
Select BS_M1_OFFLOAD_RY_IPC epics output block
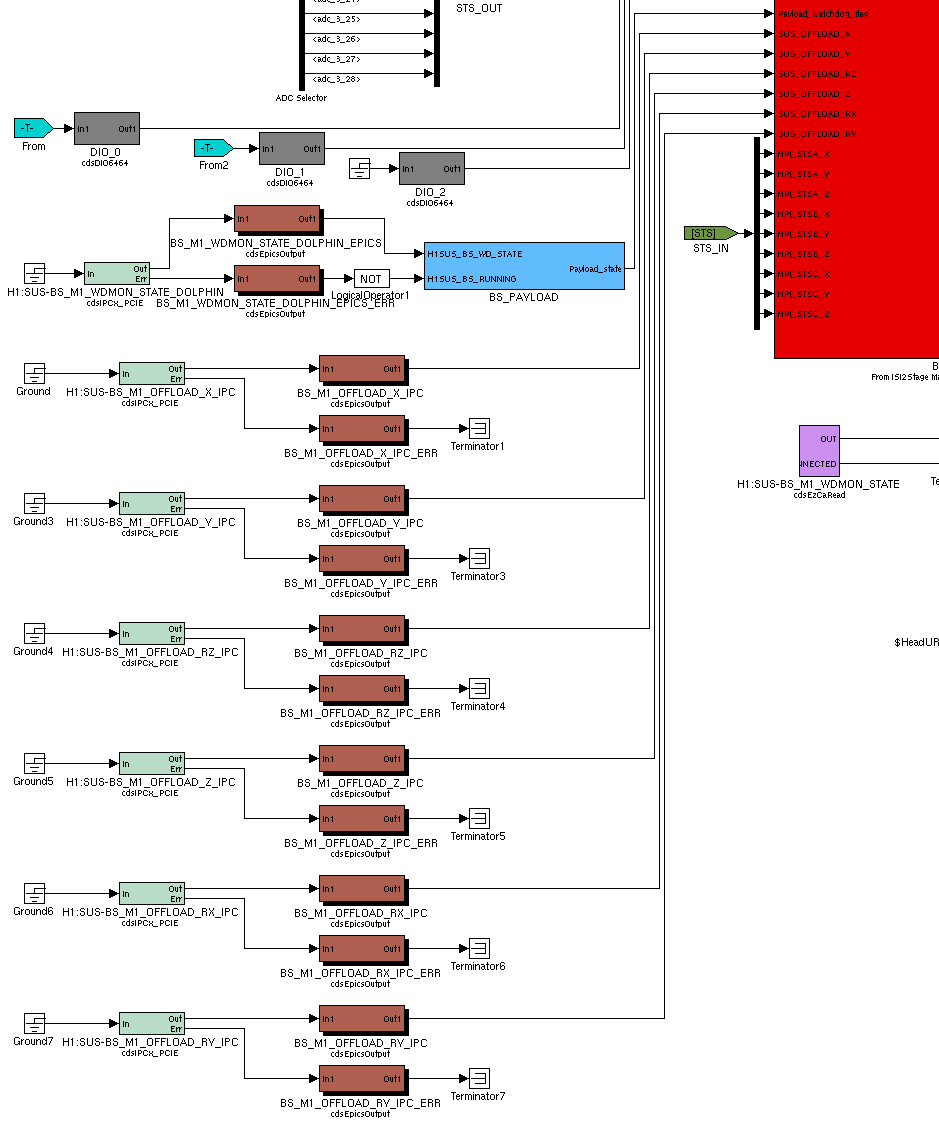[363, 1020]
